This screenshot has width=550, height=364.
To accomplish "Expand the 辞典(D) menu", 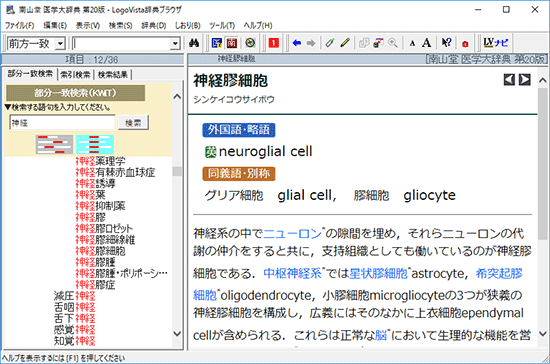I will click(154, 25).
